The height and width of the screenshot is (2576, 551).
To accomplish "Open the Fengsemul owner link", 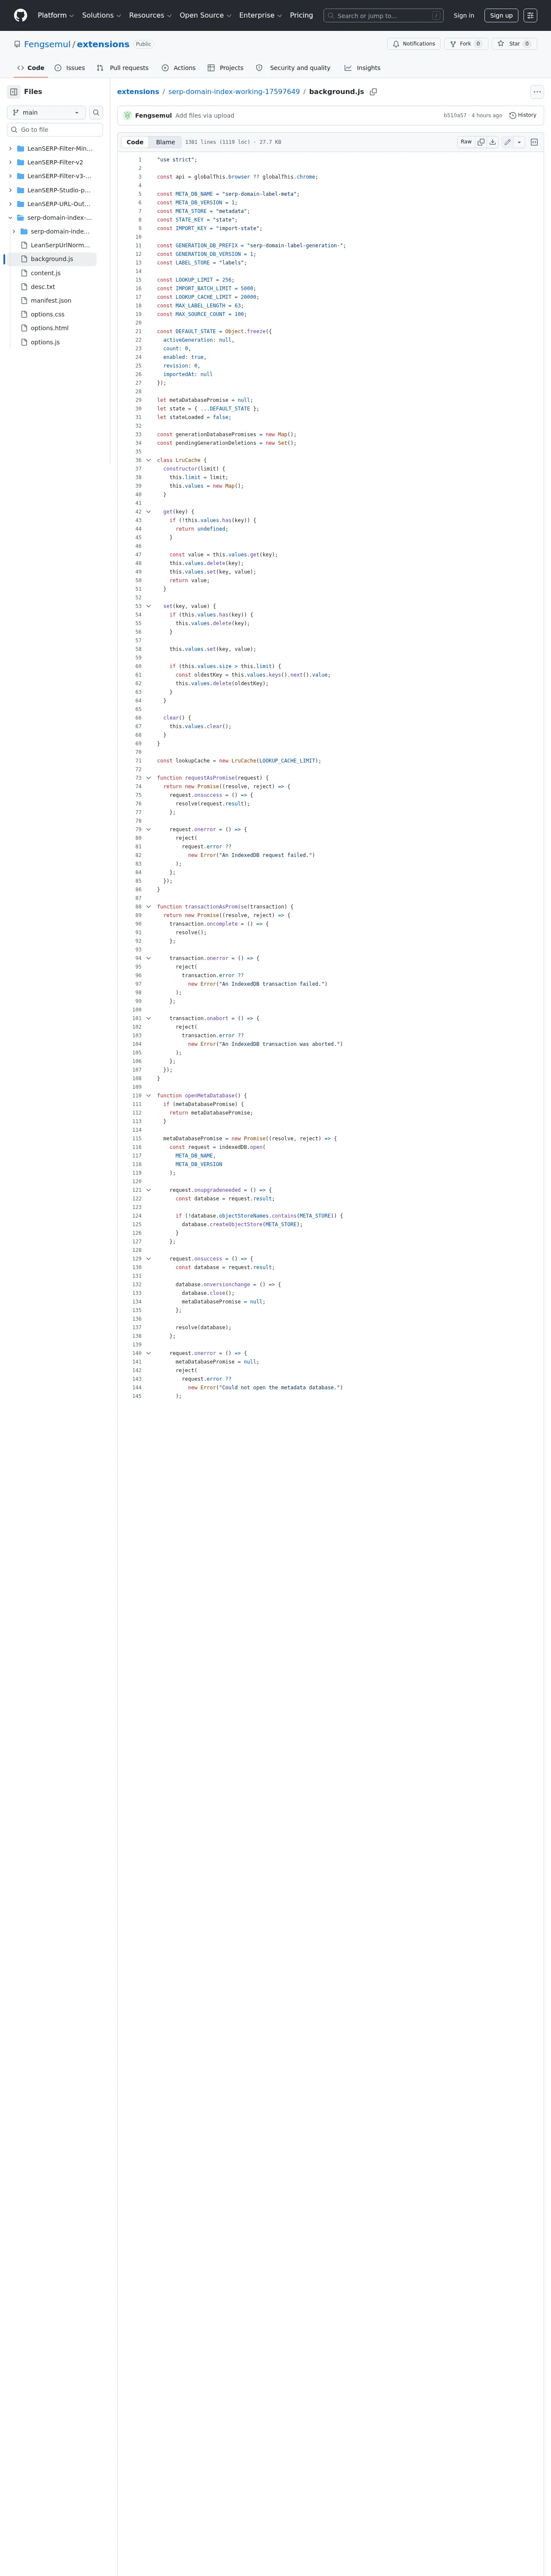I will click(47, 44).
